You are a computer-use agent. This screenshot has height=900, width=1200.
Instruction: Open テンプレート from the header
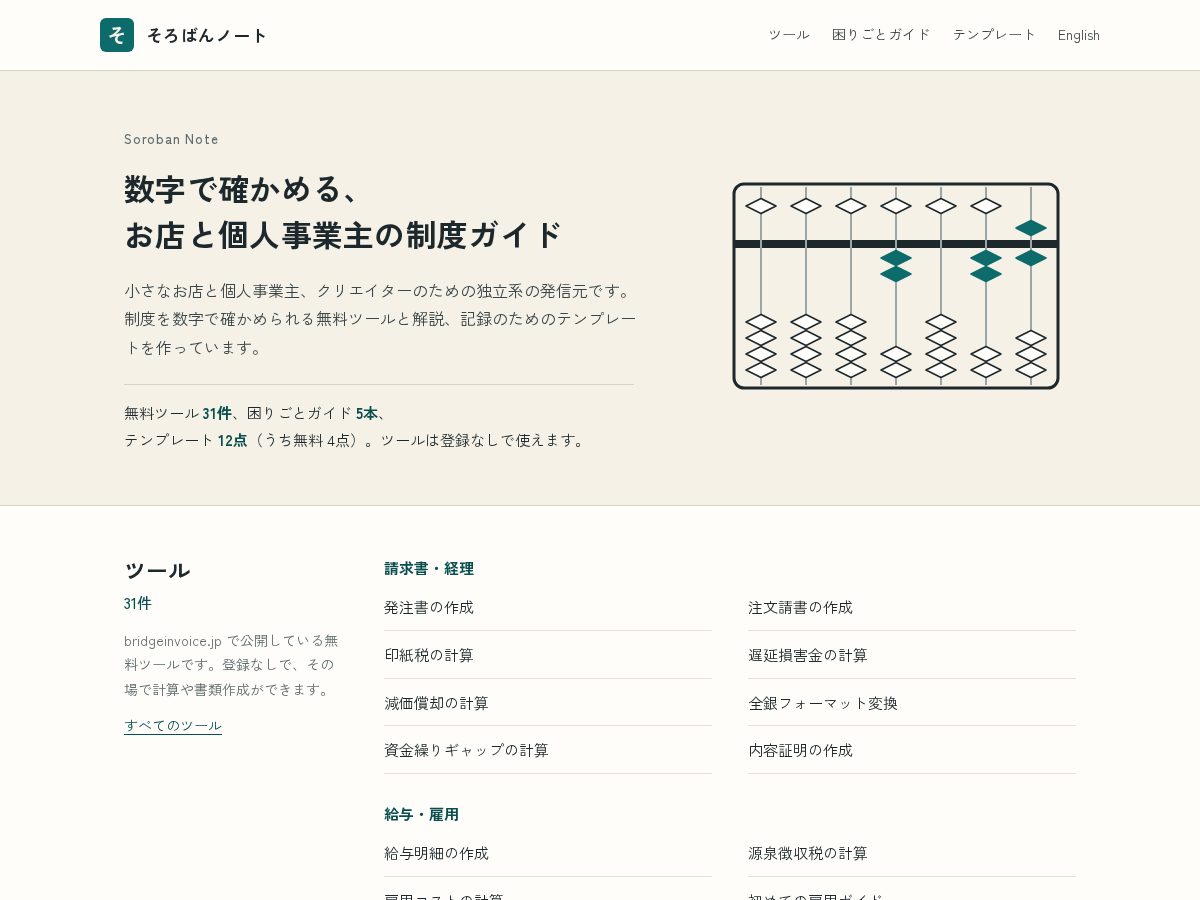(994, 35)
